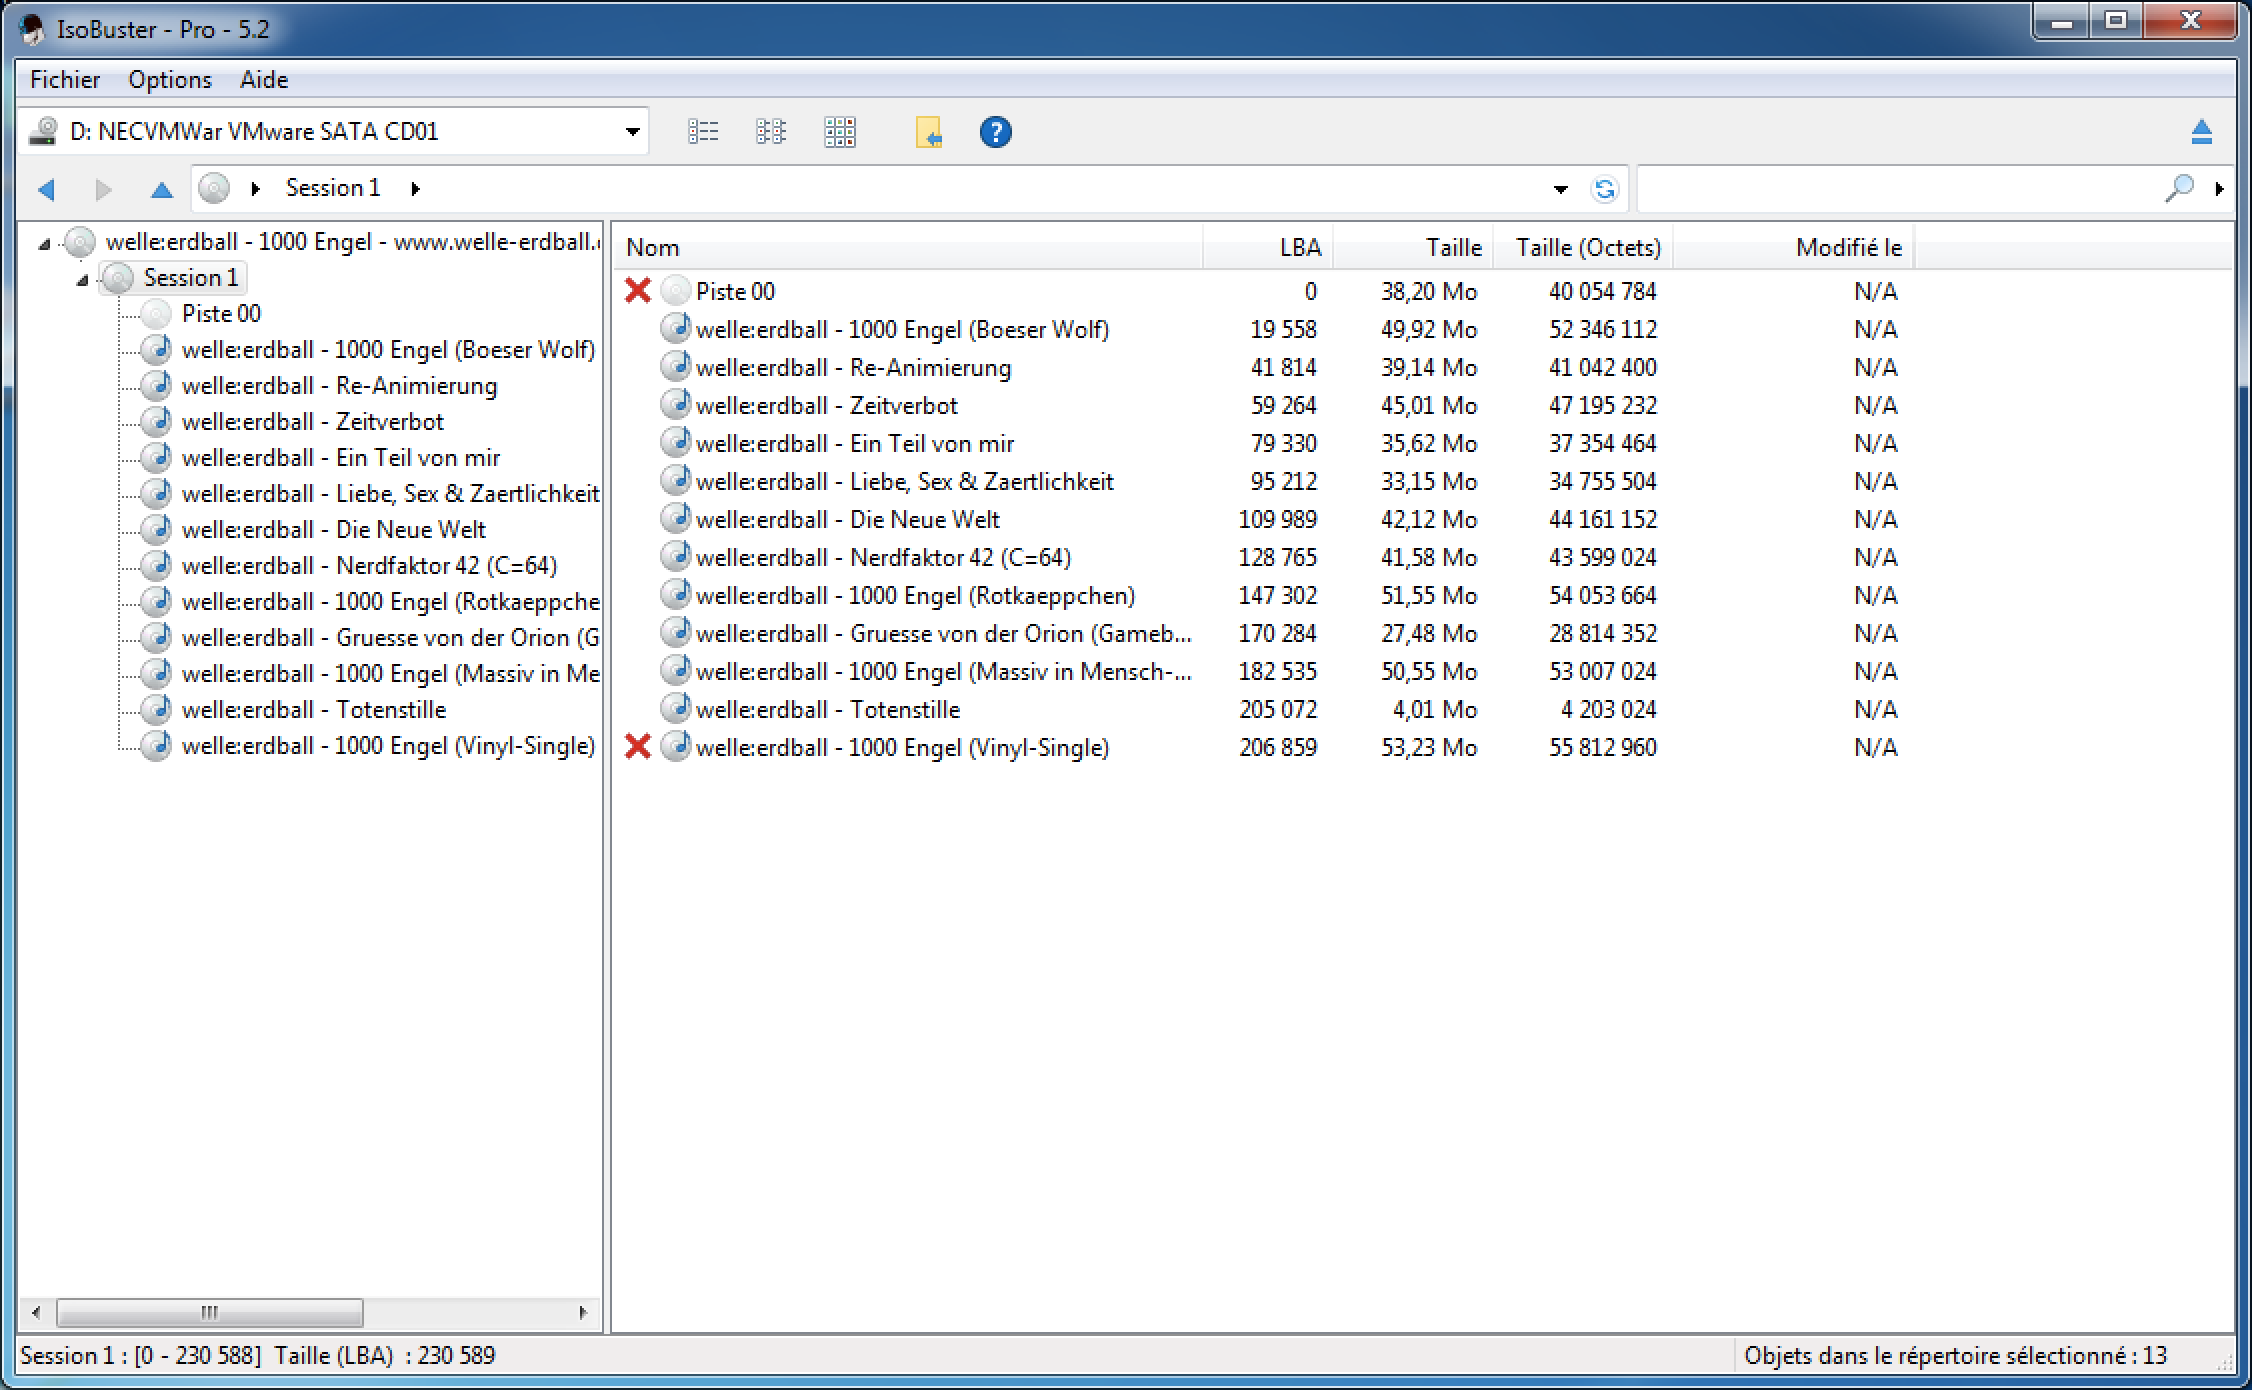Click the Die Neue Welt track icon in the tree
This screenshot has height=1390, width=2252.
(156, 530)
